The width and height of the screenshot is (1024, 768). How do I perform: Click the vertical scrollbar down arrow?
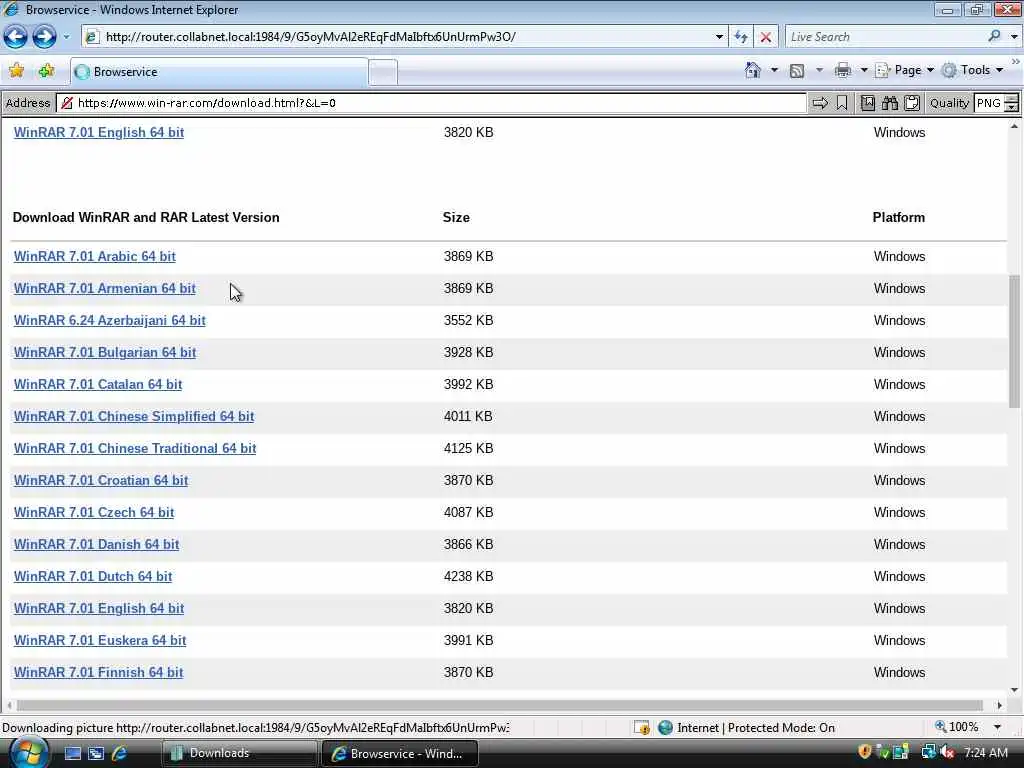pyautogui.click(x=1014, y=690)
